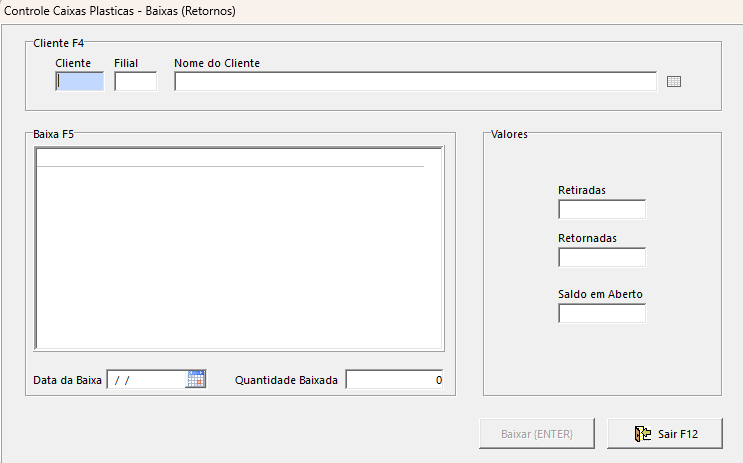The image size is (743, 463).
Task: Exit using the Sair F12 button
Action: point(666,434)
